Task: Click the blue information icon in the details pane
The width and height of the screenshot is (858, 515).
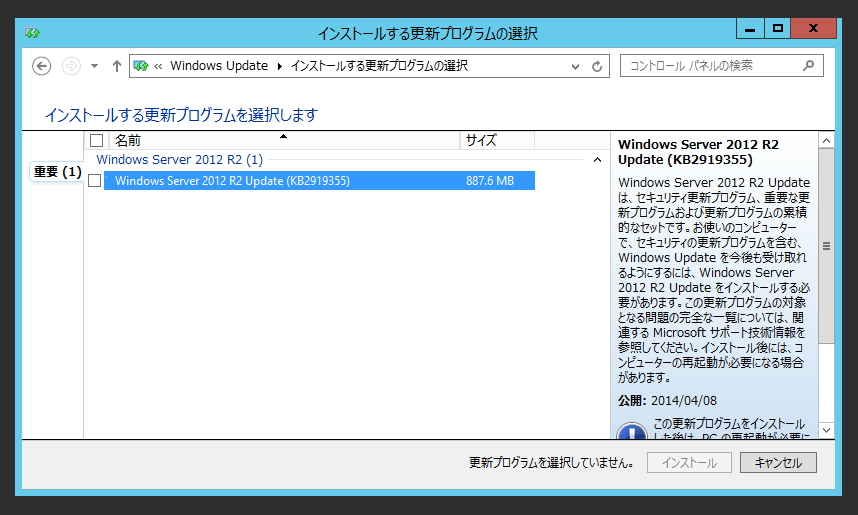Action: [x=632, y=431]
